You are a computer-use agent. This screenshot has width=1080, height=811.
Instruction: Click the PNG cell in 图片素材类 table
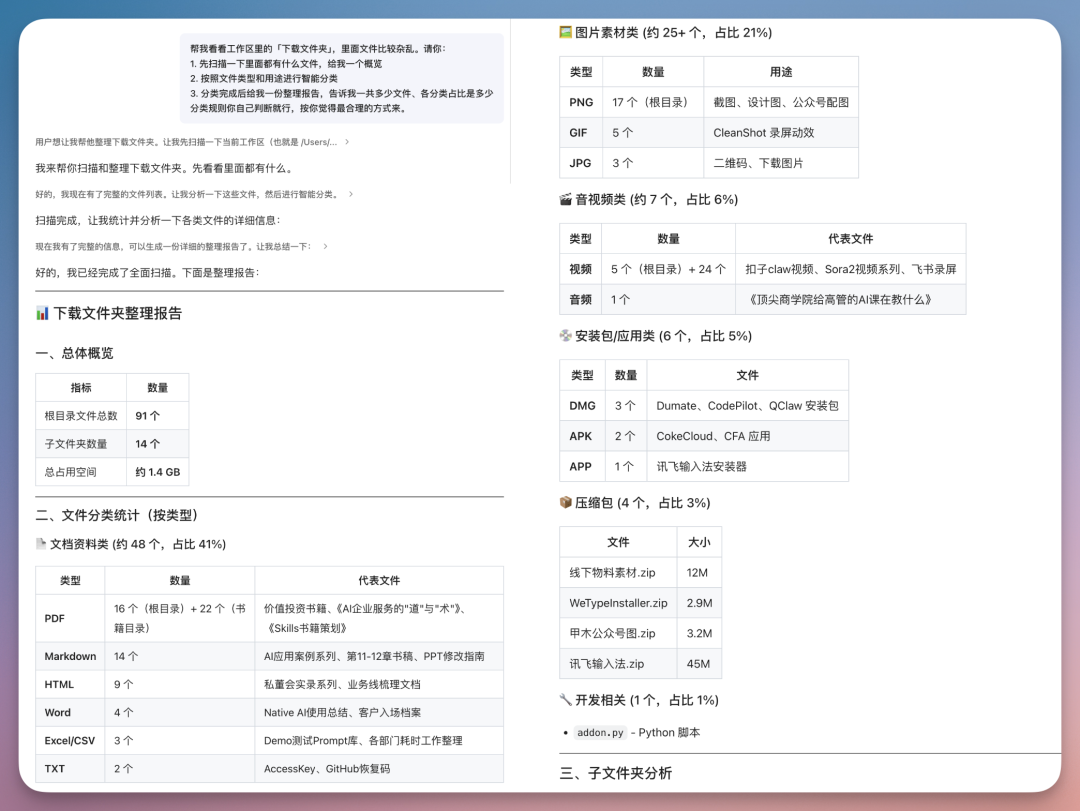580,102
